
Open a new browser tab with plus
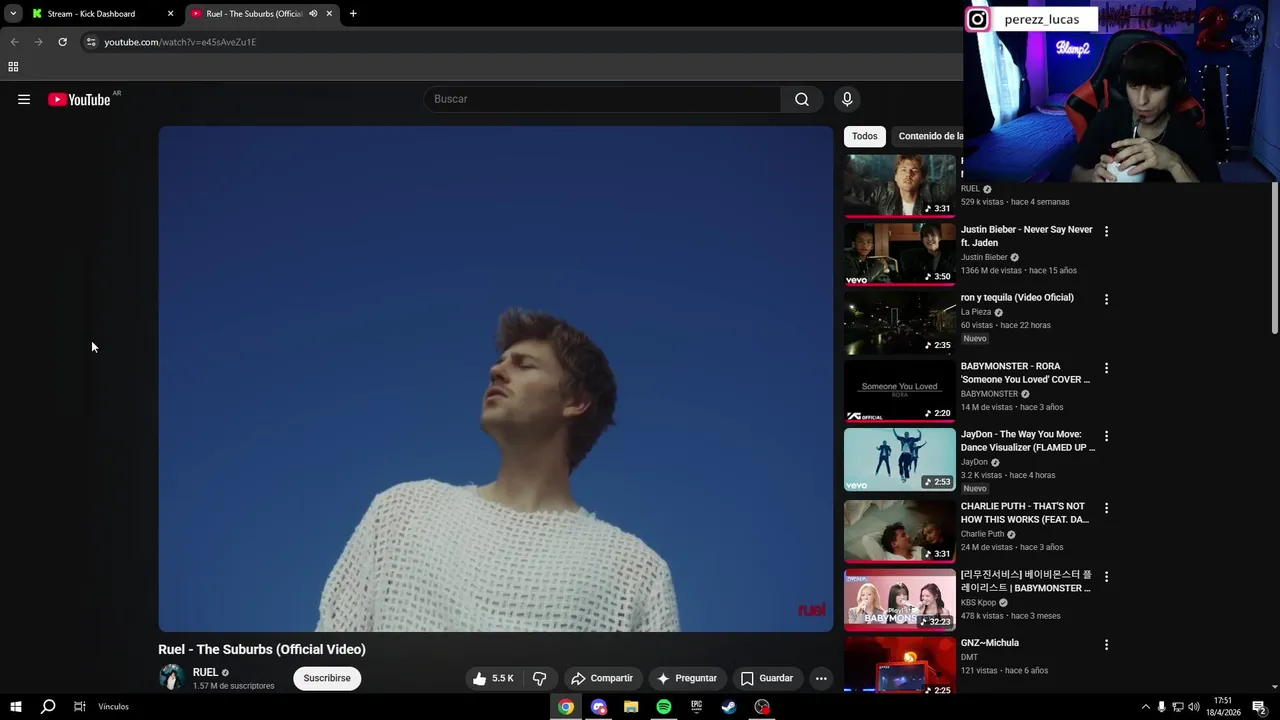click(x=353, y=14)
